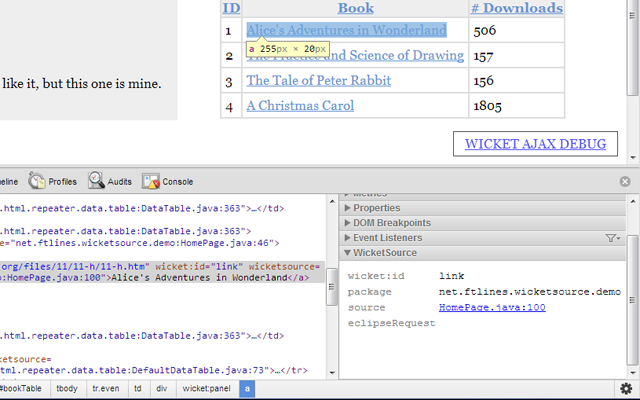640x400 pixels.
Task: Click Elements panel scroll-down arrow
Action: [332, 373]
